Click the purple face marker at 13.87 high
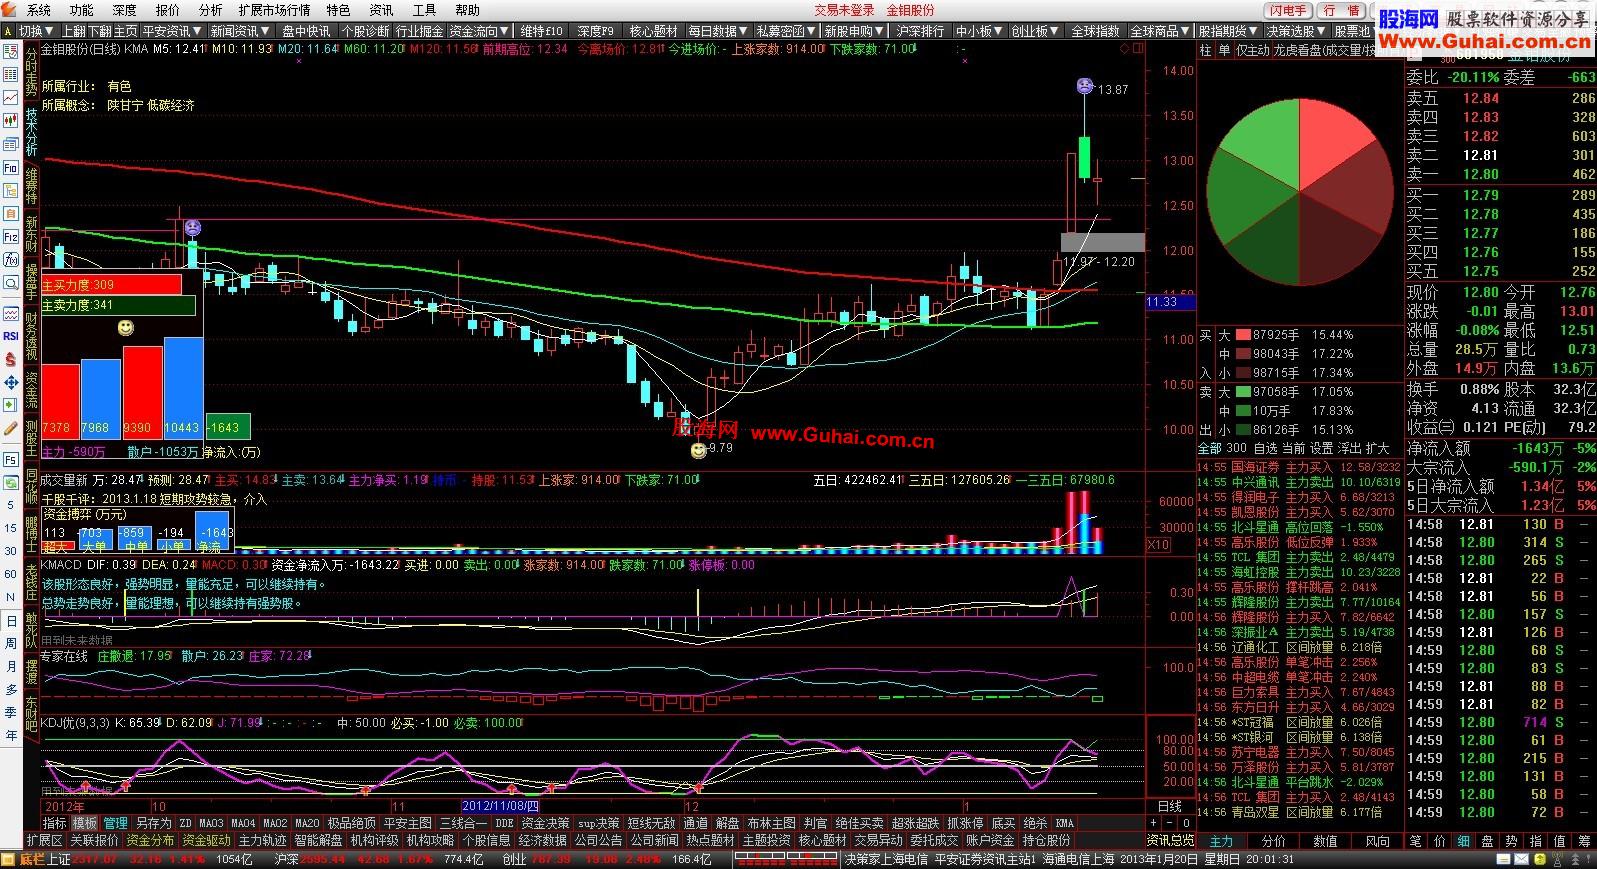This screenshot has width=1597, height=869. (x=1085, y=87)
